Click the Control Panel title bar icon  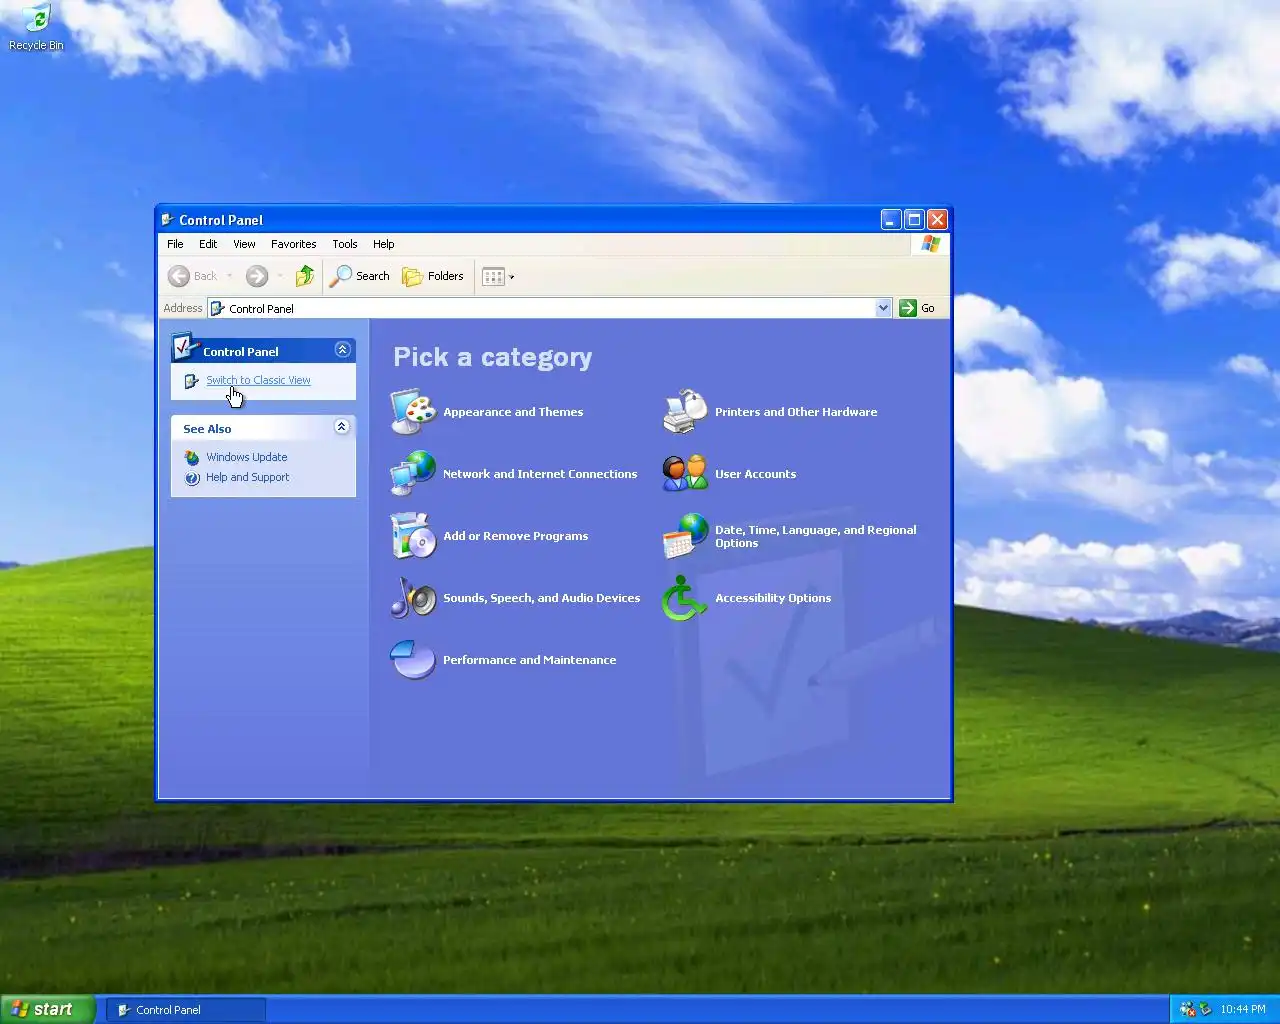pos(168,220)
